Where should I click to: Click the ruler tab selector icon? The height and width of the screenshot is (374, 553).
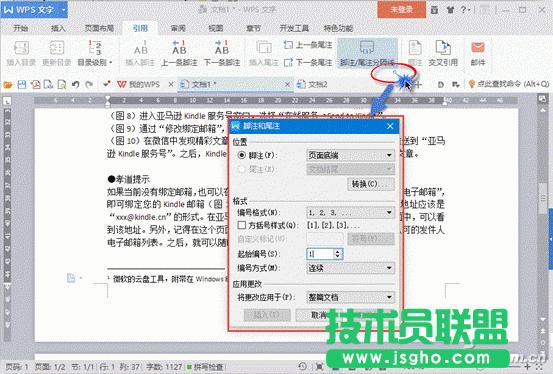(7, 101)
